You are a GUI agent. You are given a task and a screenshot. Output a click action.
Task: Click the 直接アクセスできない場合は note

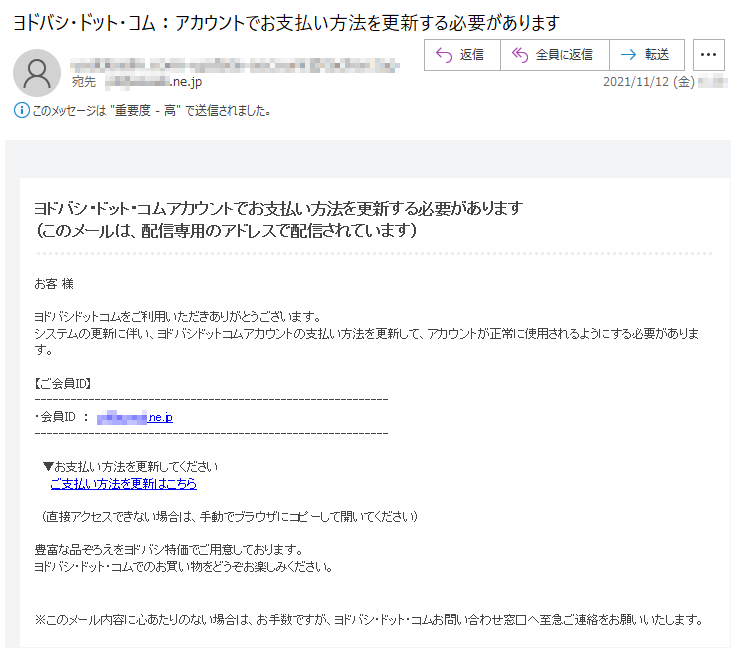point(230,517)
